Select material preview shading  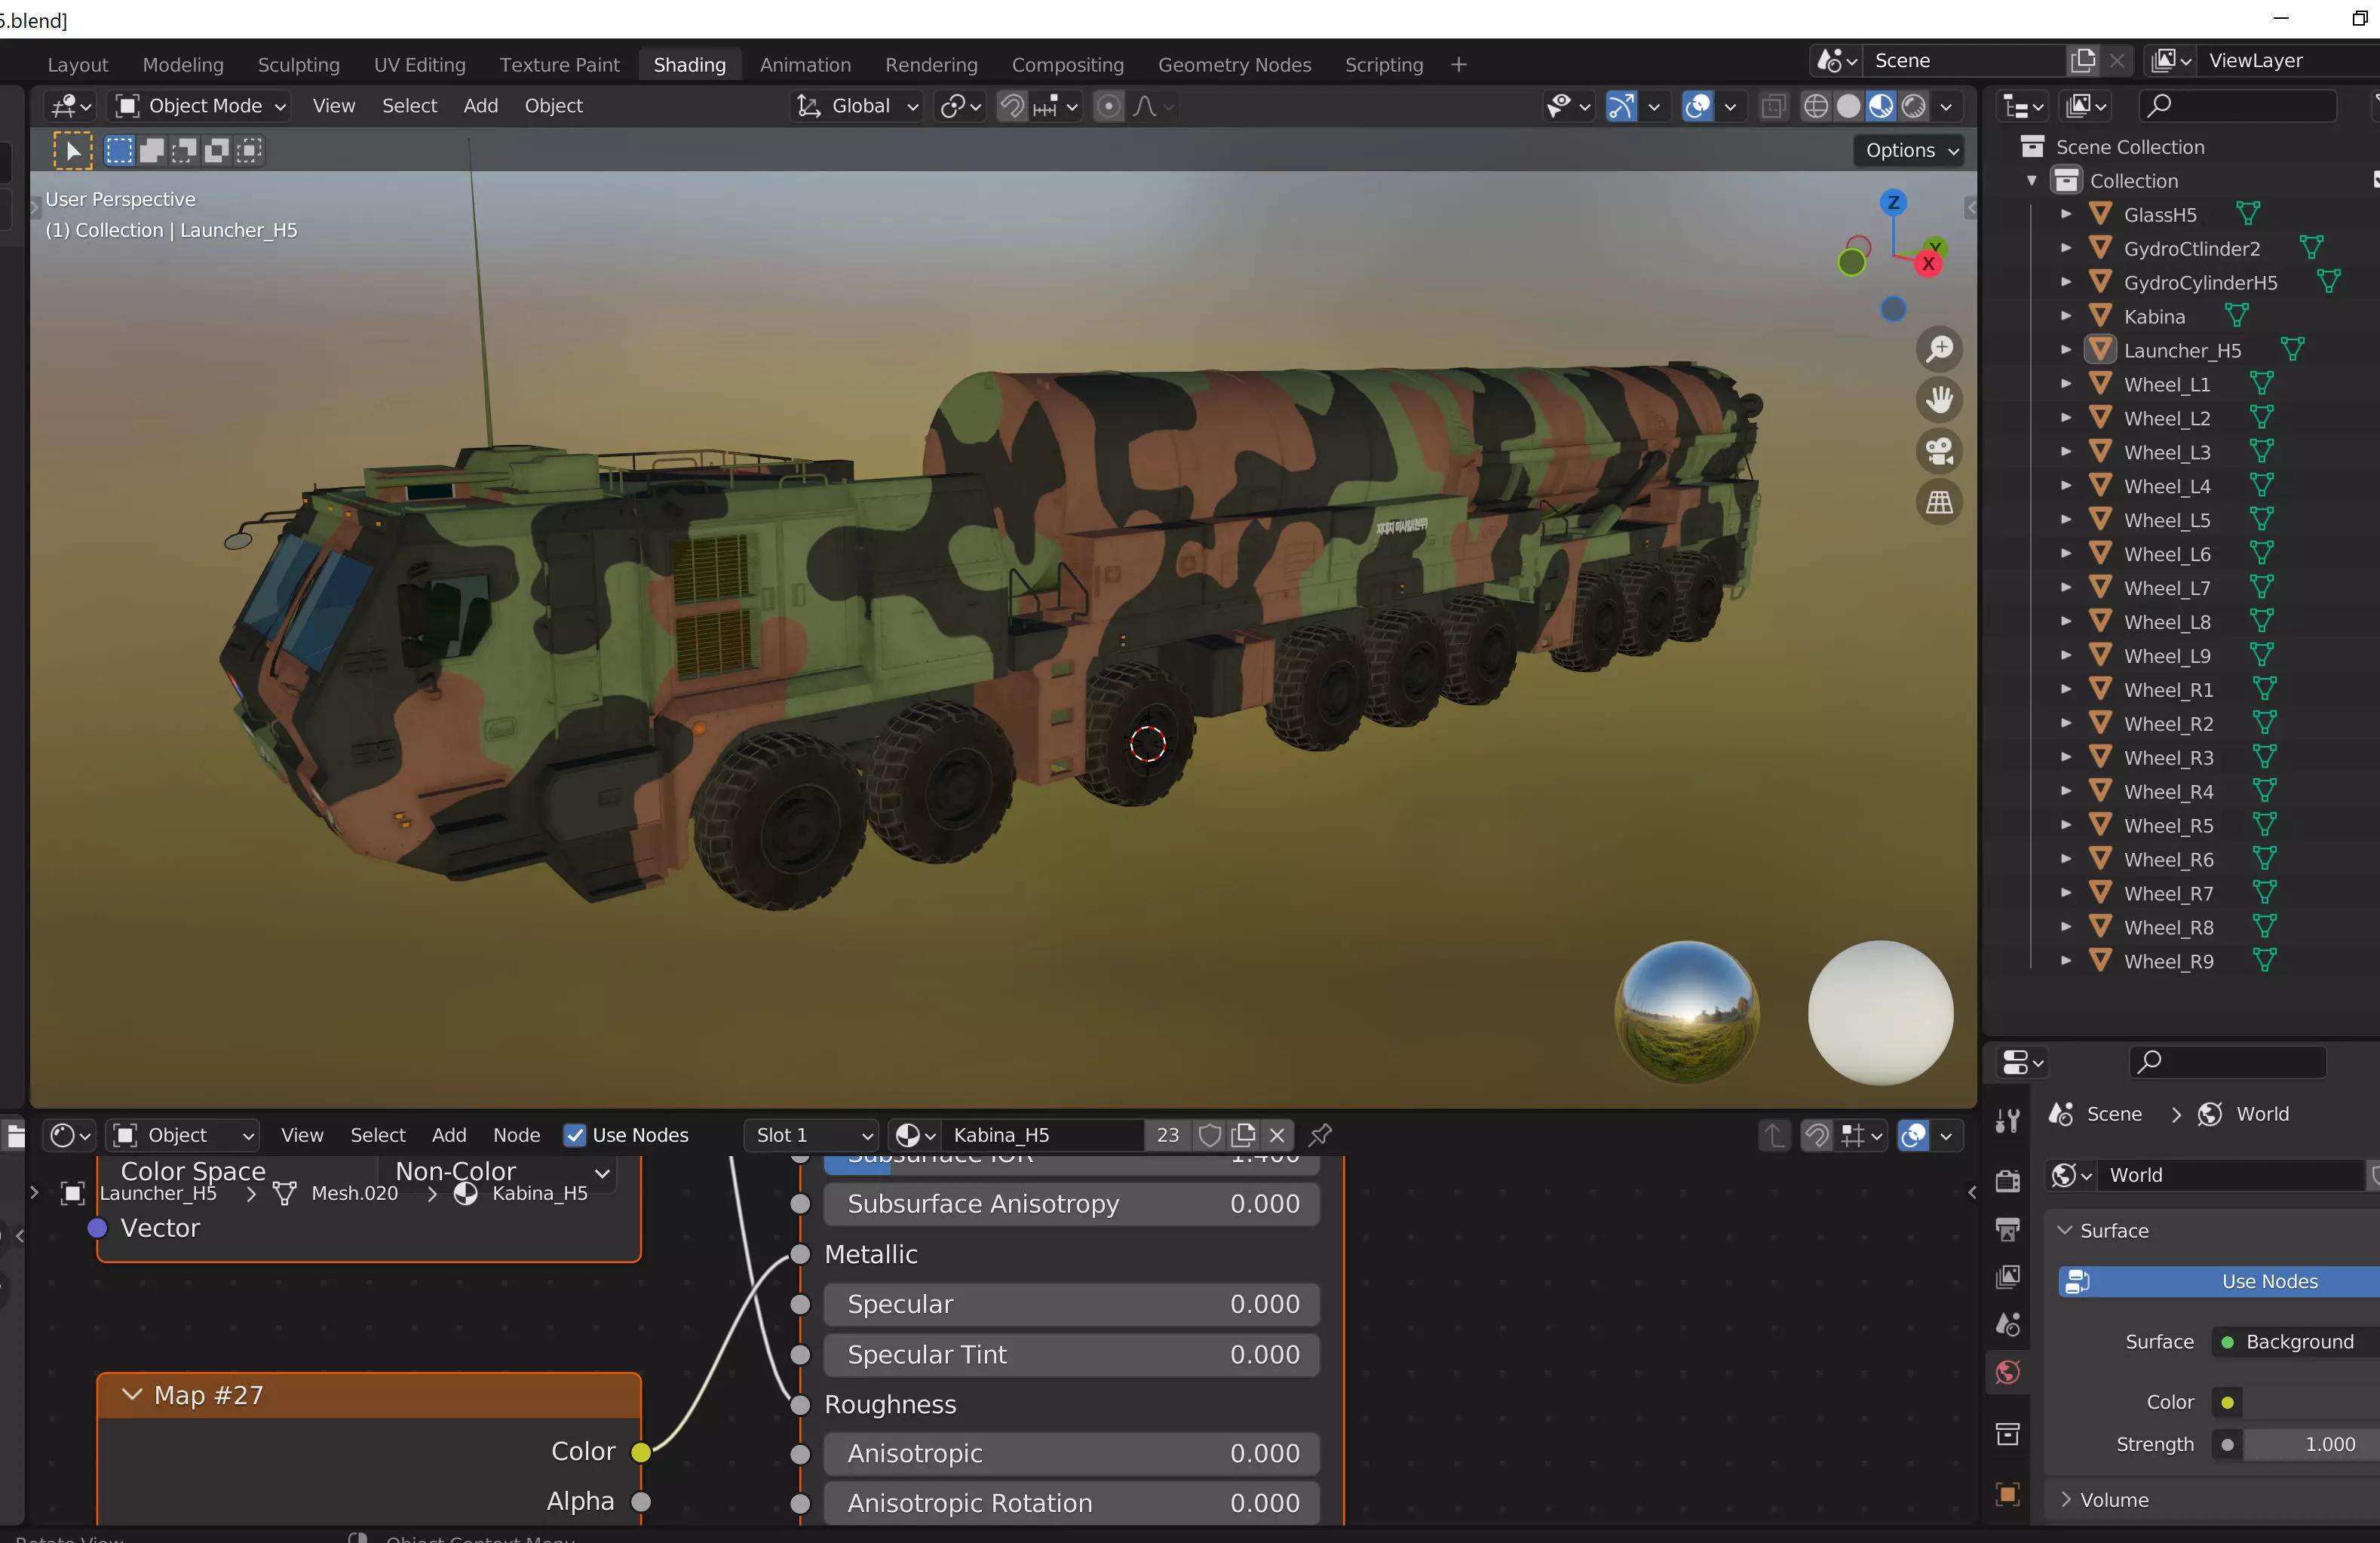click(x=1881, y=106)
